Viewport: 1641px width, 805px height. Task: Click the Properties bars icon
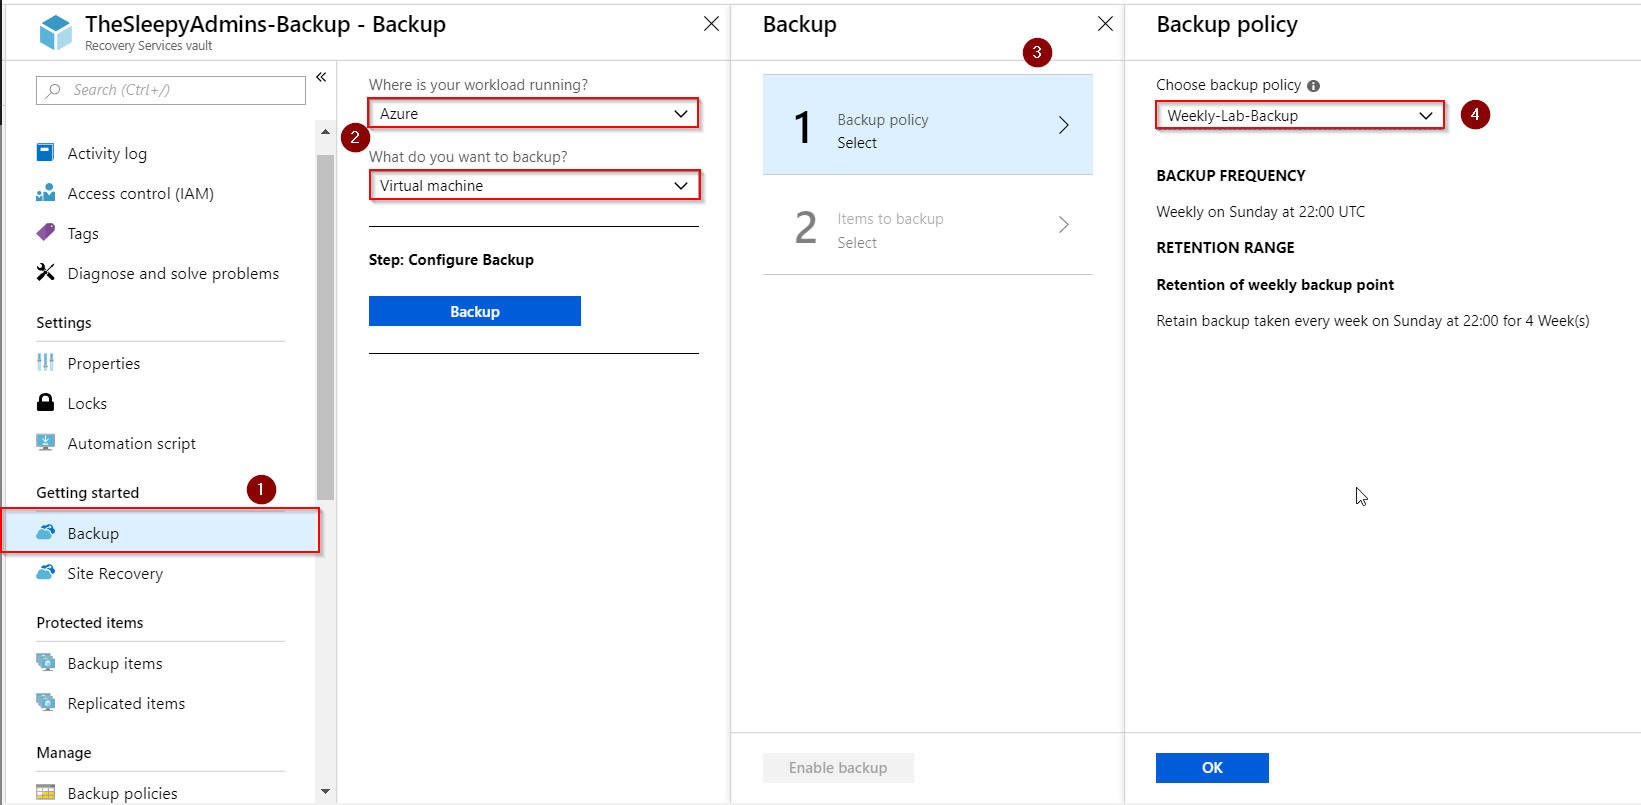(x=45, y=363)
